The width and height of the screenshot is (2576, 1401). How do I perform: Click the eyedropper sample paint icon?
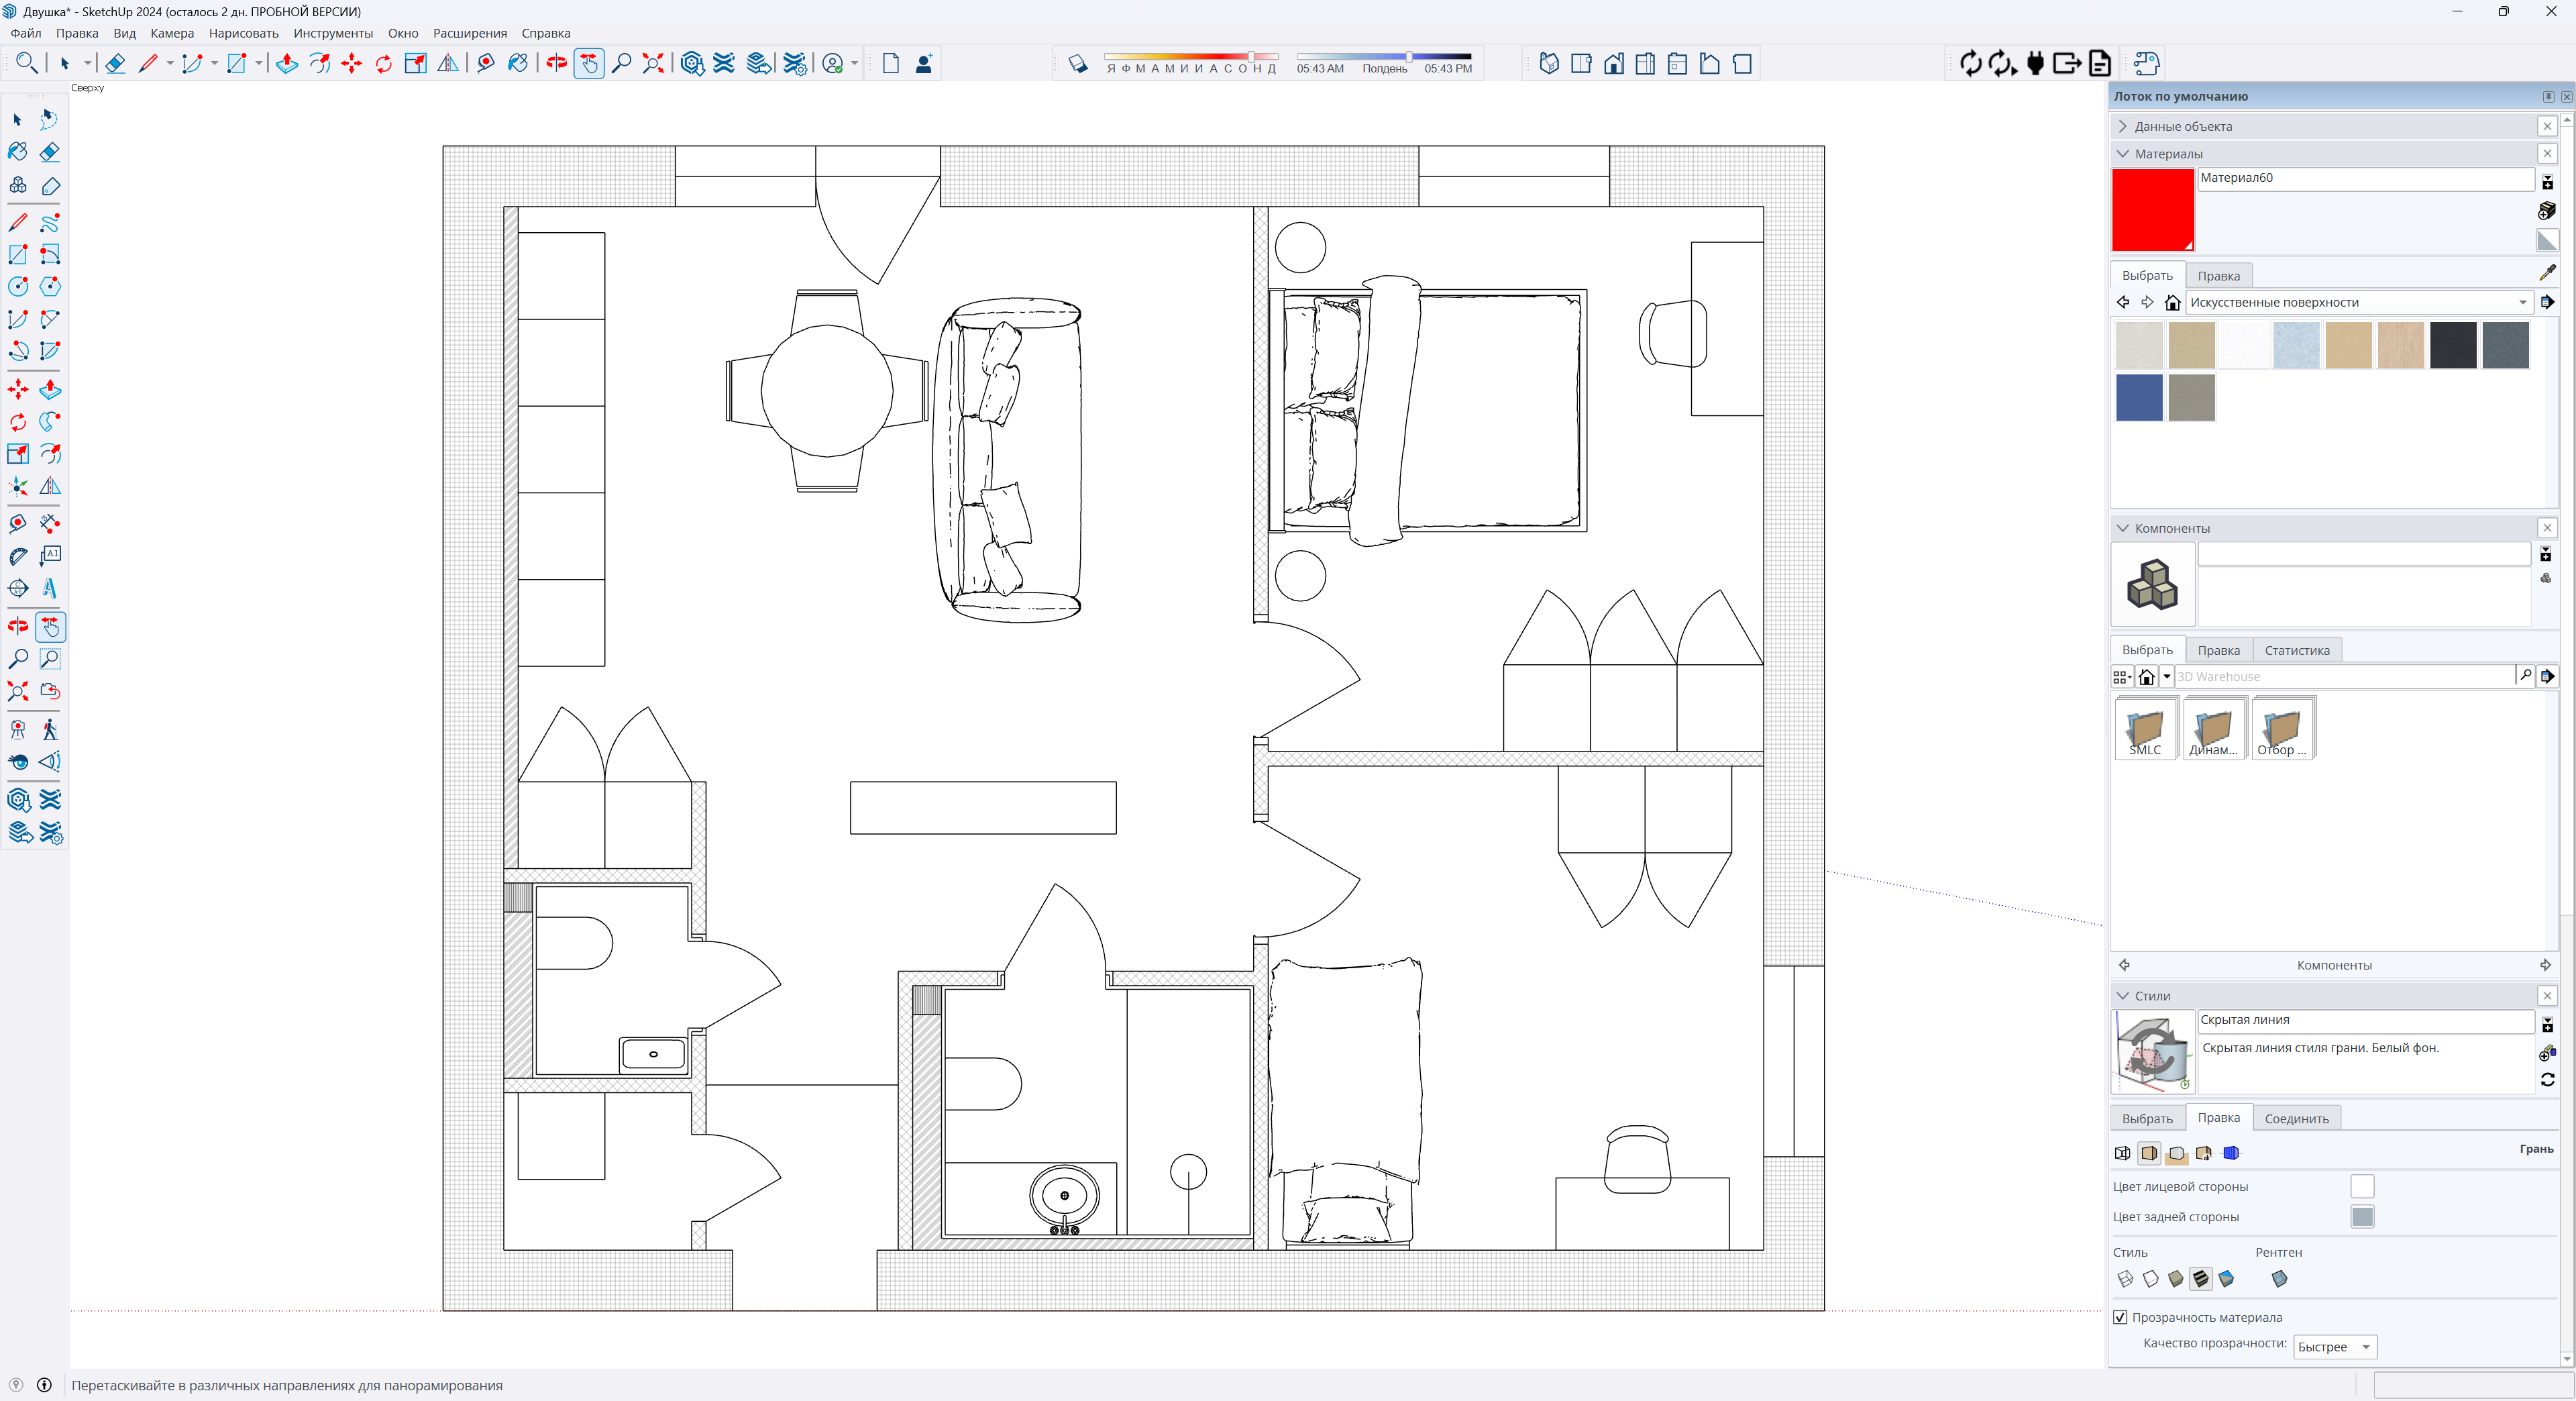pos(2547,273)
